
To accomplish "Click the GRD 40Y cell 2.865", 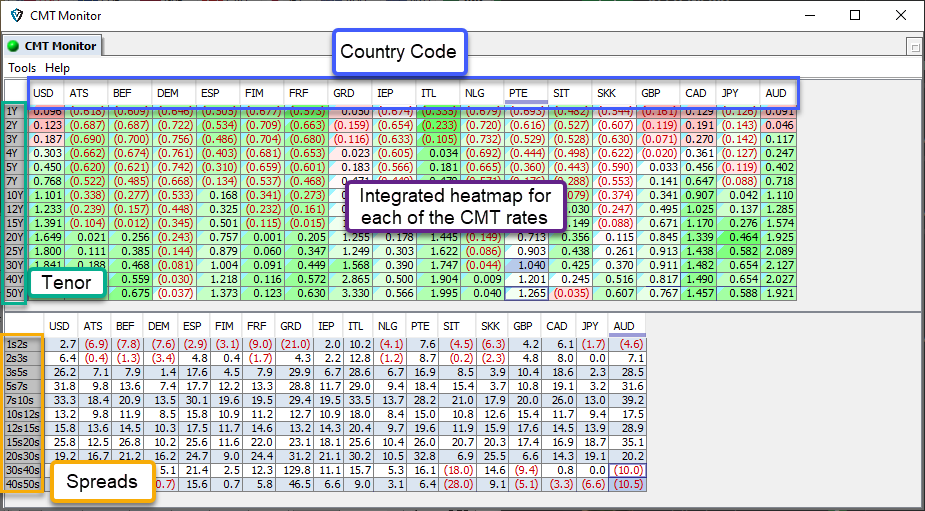I will [350, 279].
